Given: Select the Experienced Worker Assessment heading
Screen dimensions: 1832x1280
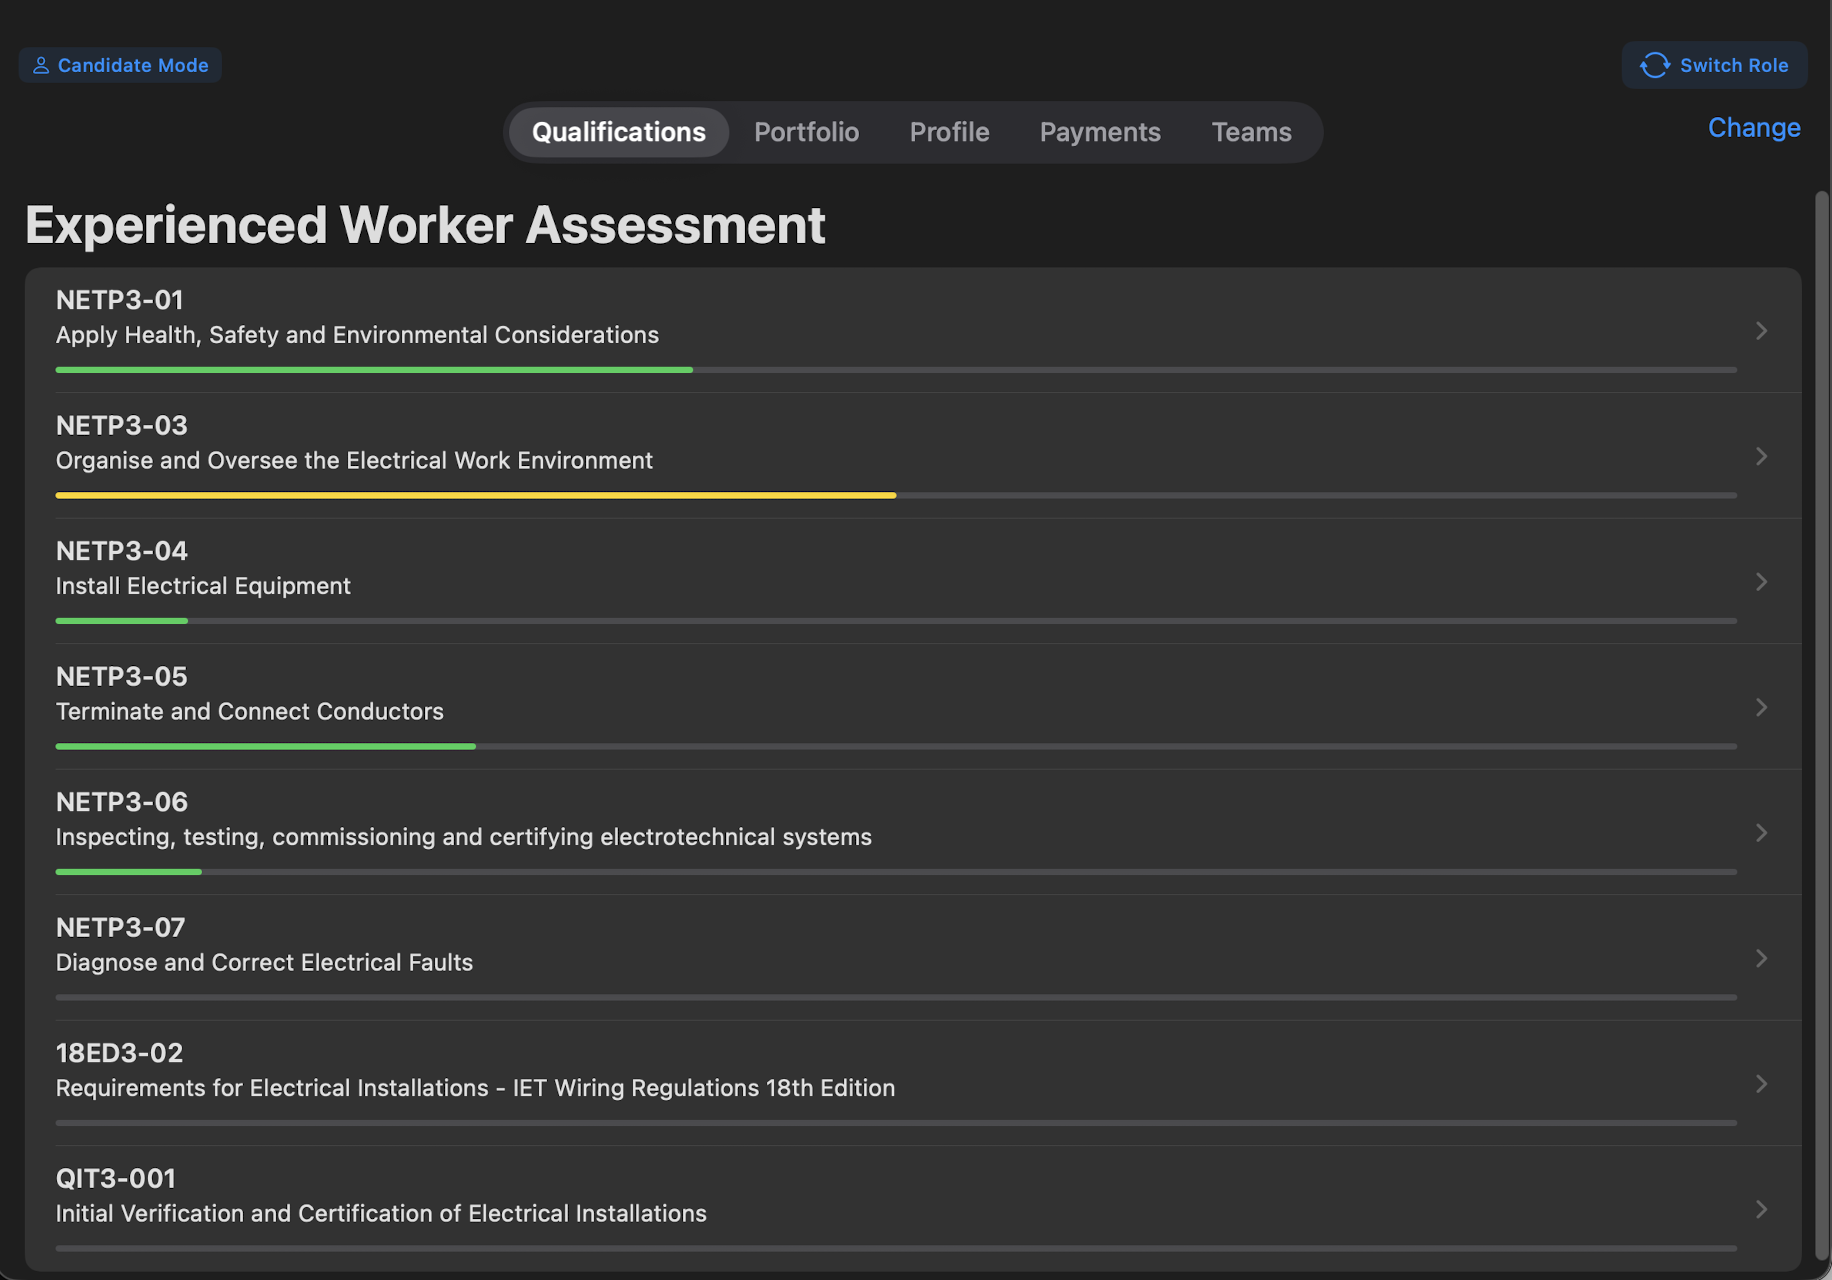Looking at the screenshot, I should click(x=425, y=224).
